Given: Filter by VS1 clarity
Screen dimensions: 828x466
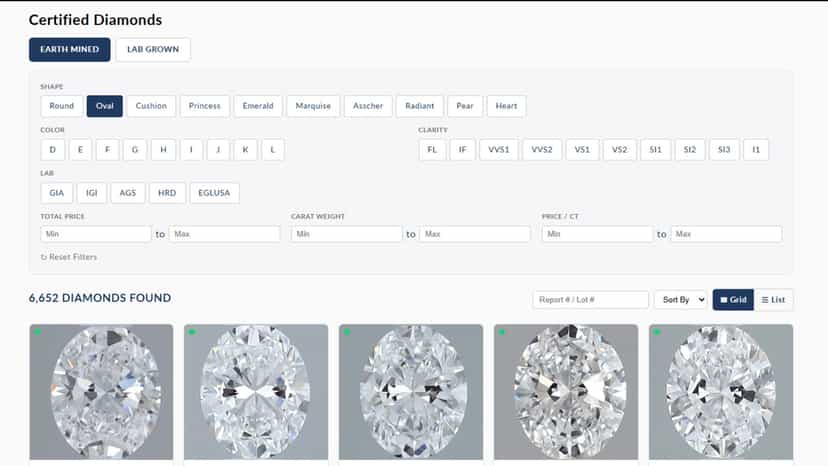Looking at the screenshot, I should click(x=582, y=150).
